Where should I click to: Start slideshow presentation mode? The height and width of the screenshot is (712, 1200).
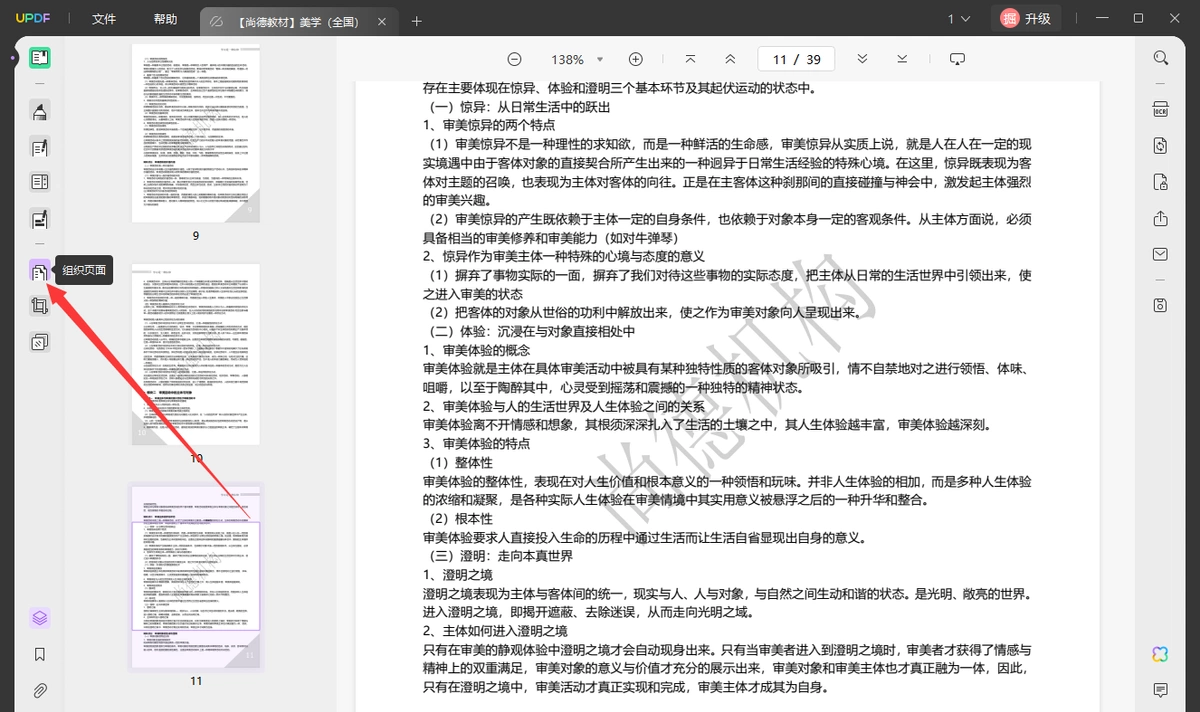tap(957, 59)
